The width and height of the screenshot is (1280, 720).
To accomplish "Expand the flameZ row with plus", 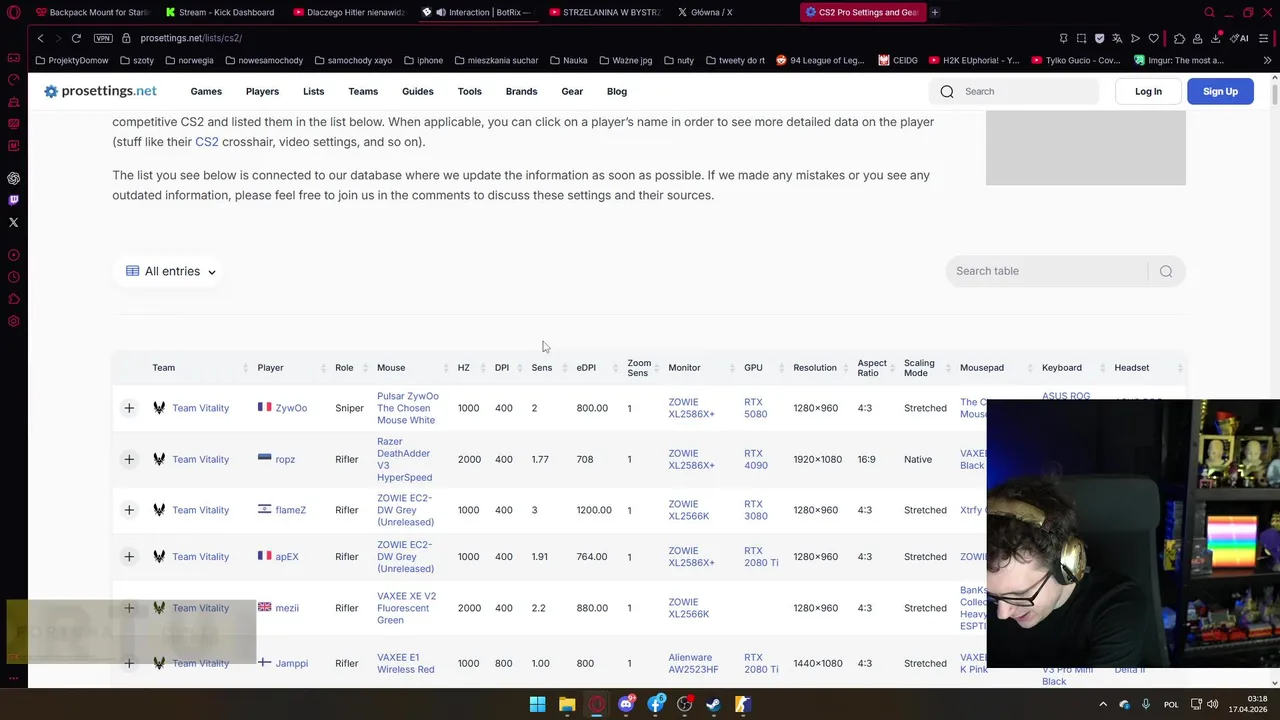I will [x=129, y=510].
